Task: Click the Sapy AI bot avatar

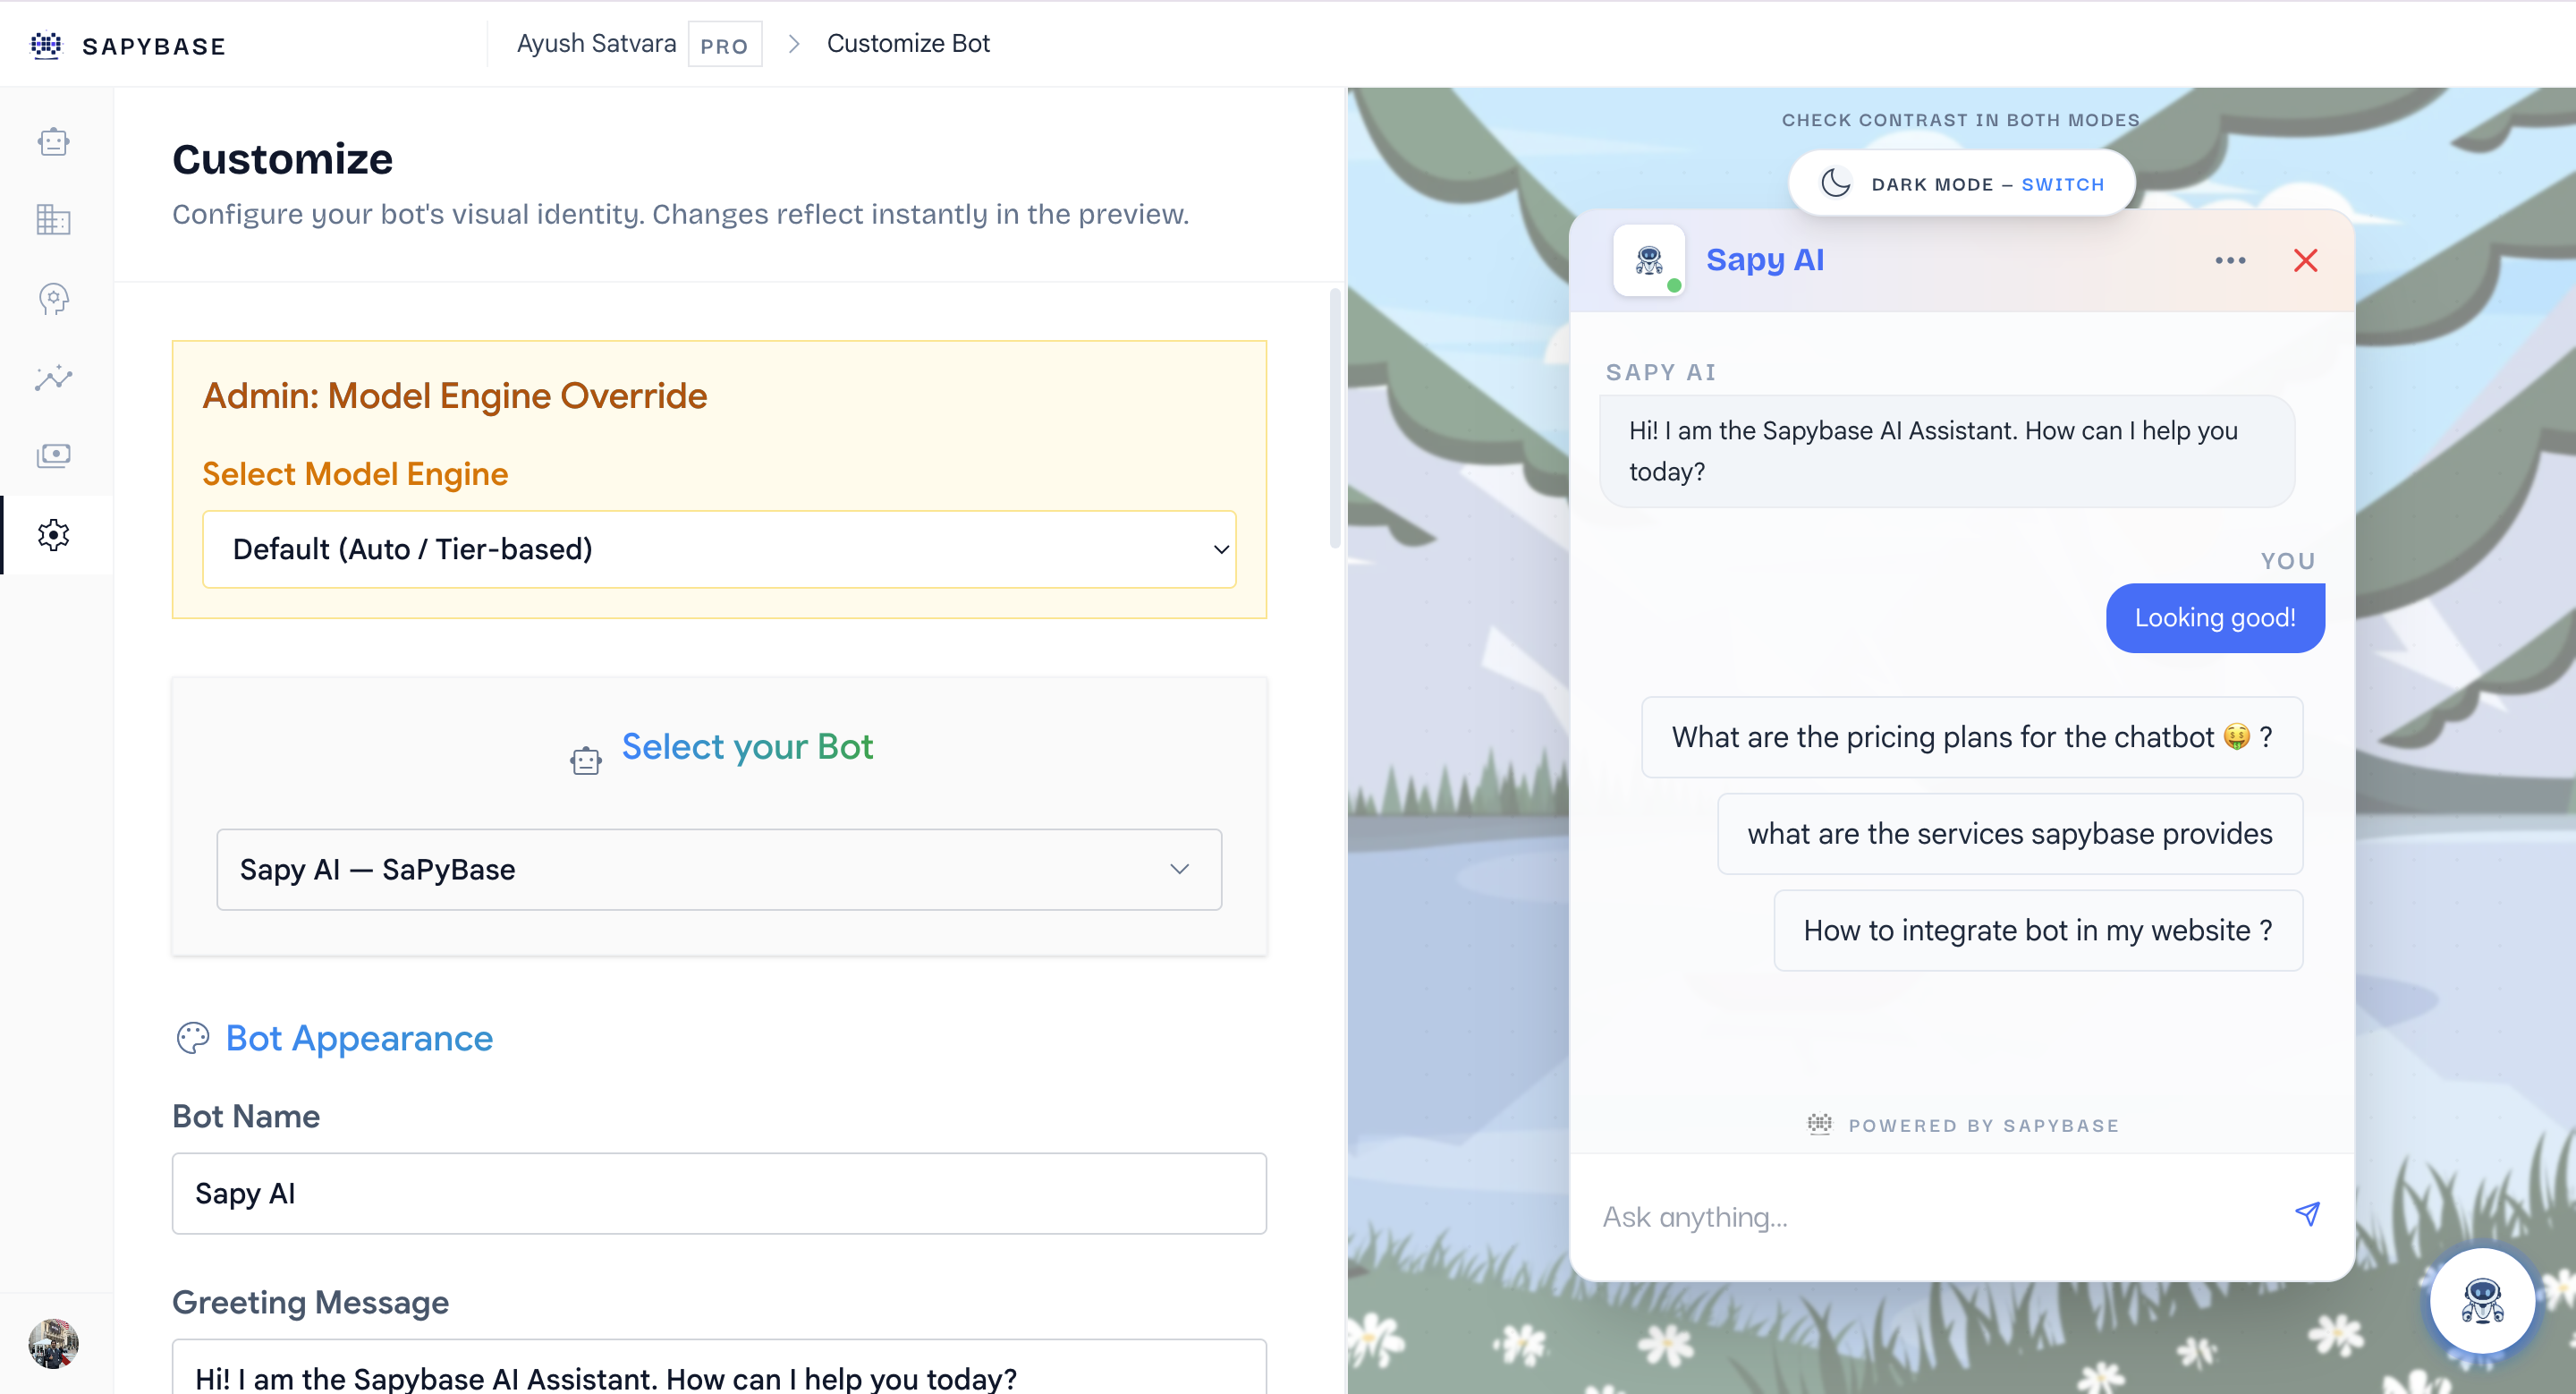Action: tap(1649, 260)
